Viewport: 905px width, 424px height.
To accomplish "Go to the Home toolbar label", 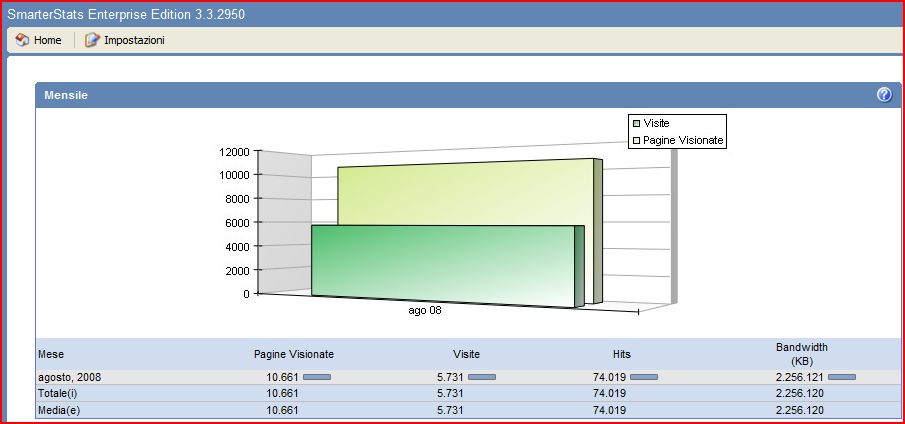I will (x=47, y=40).
